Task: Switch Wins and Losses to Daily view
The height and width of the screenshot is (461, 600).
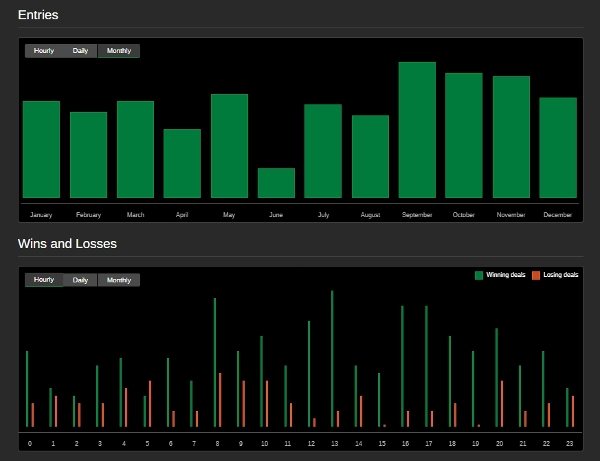Action: (80, 280)
